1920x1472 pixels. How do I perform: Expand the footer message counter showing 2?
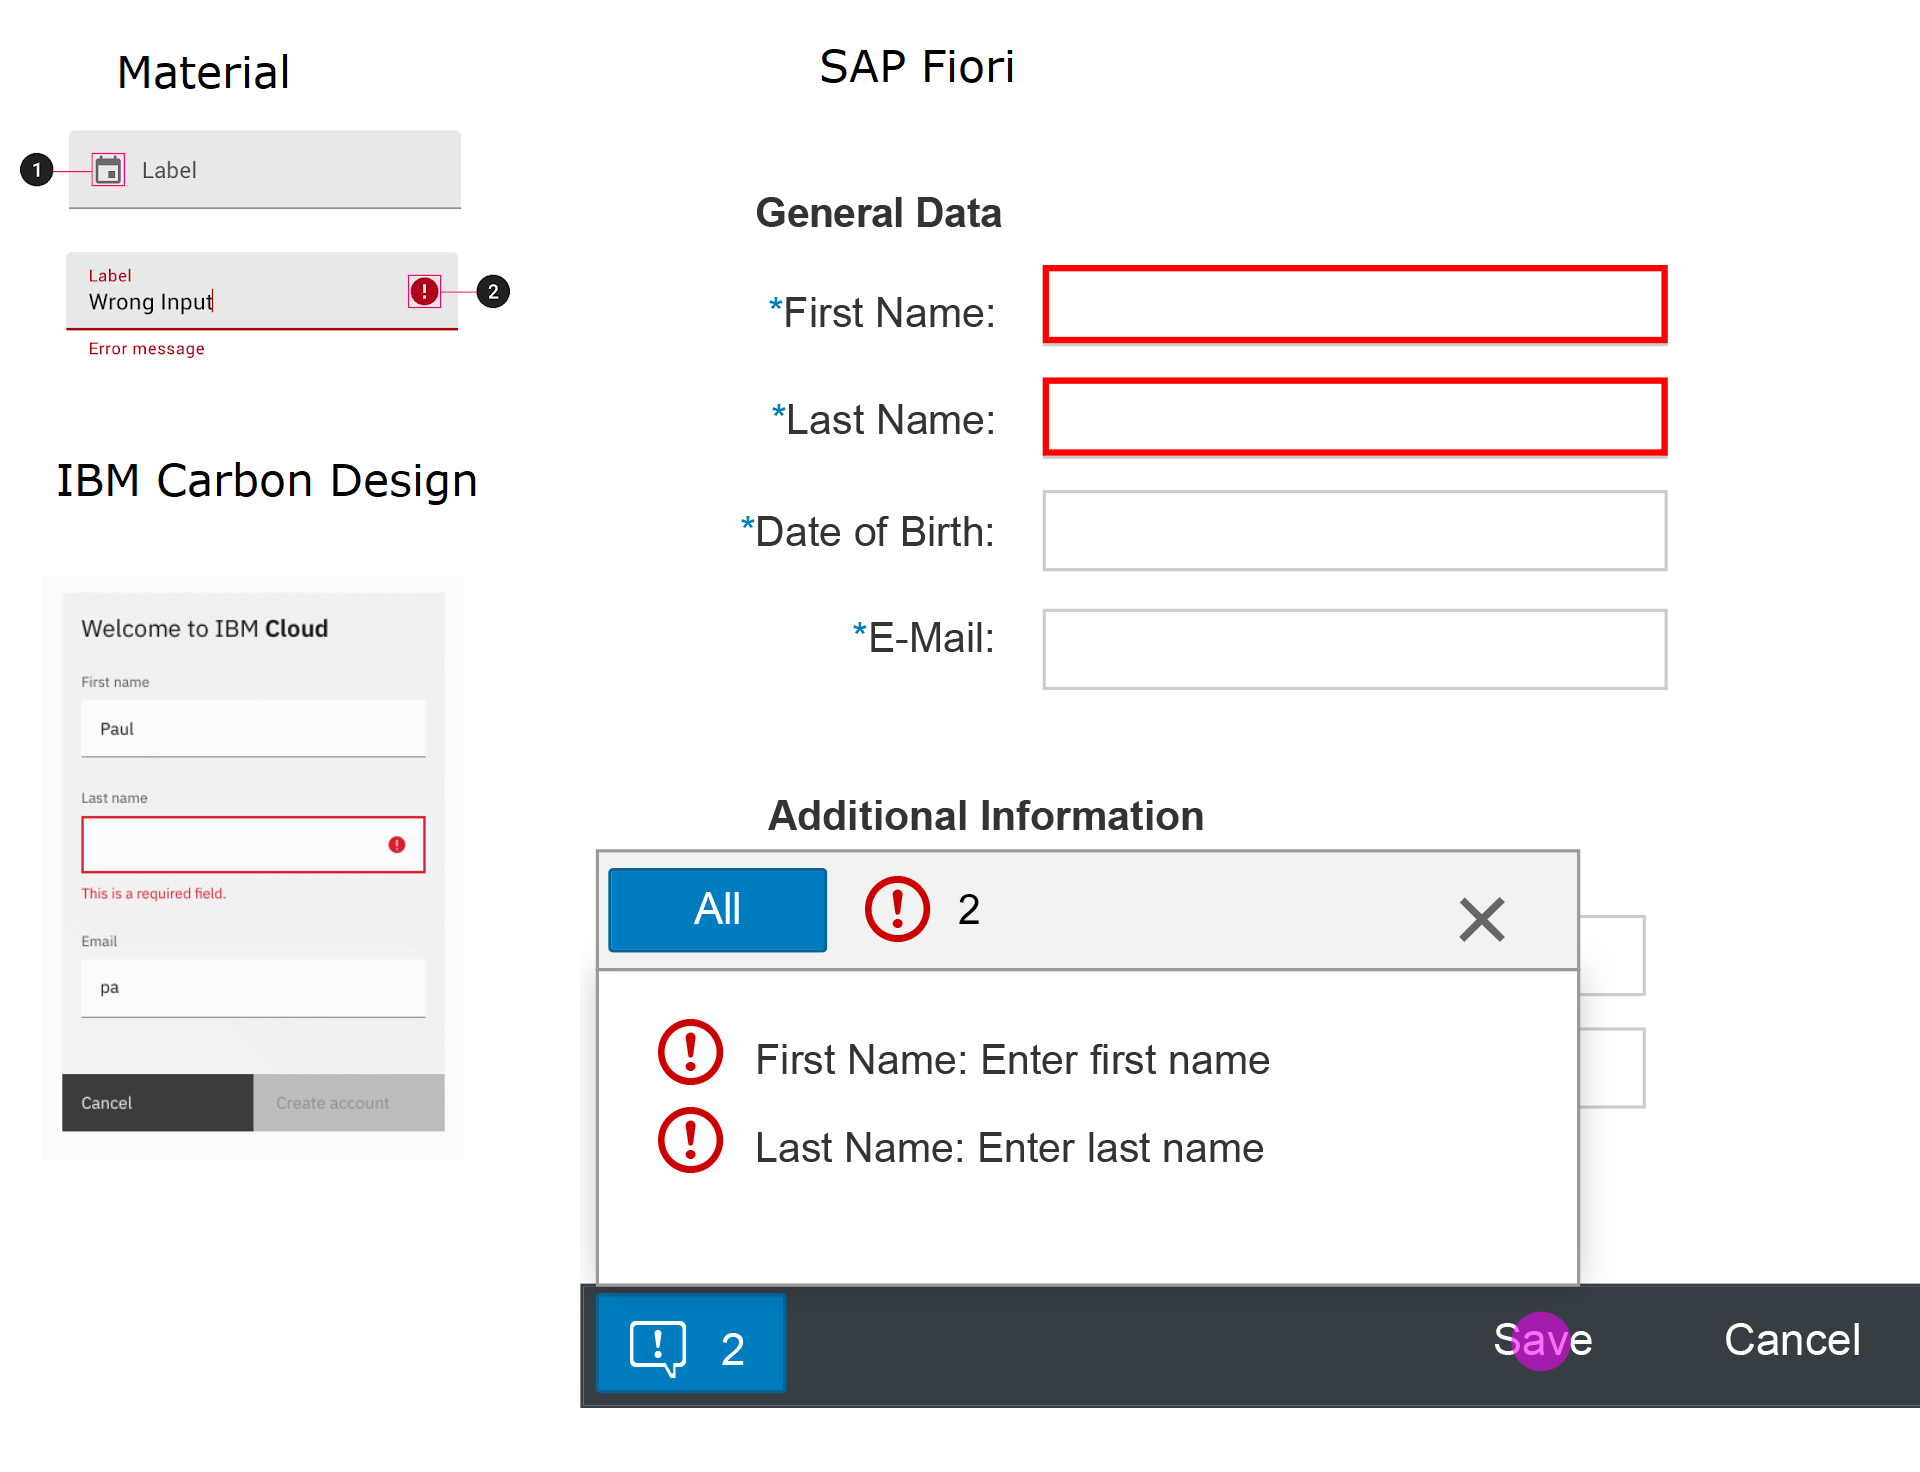tap(690, 1343)
